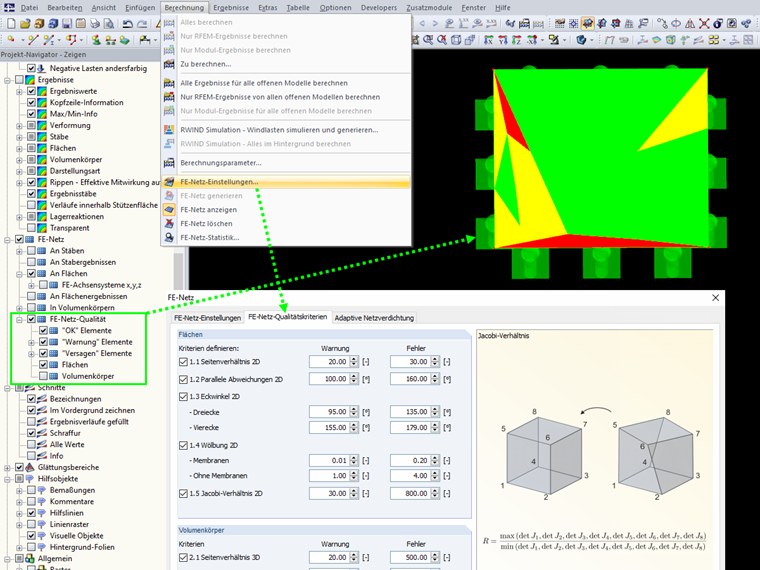Click the Save floppy disk icon
760x570 pixels.
point(67,23)
